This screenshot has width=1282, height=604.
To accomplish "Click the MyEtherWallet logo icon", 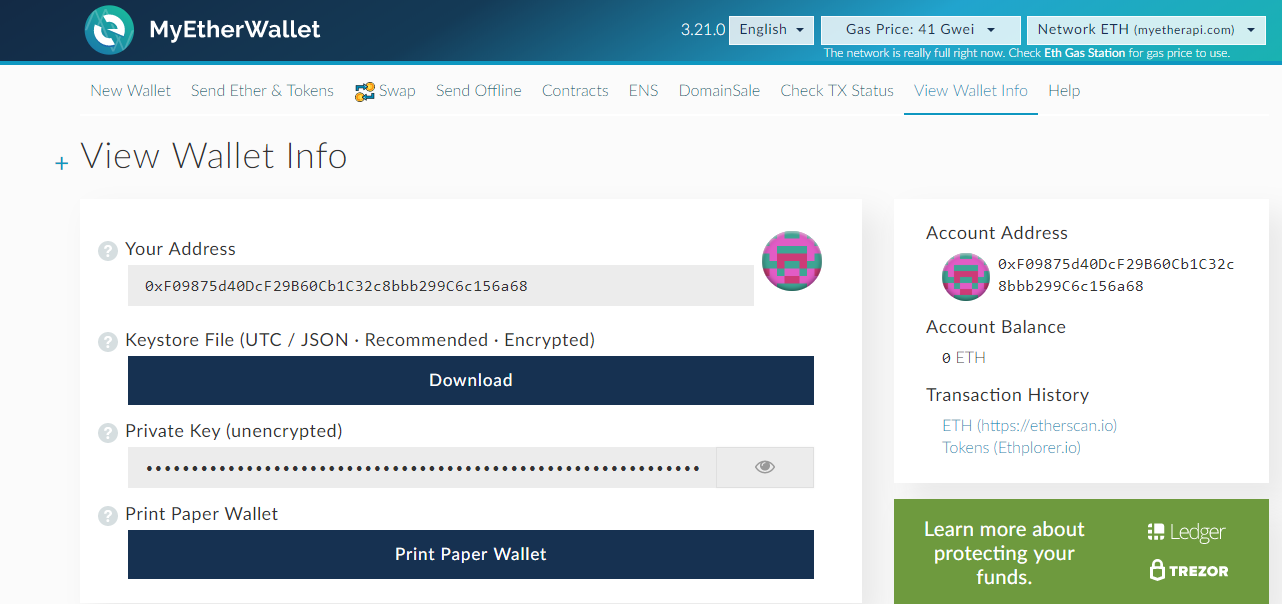I will pyautogui.click(x=109, y=30).
